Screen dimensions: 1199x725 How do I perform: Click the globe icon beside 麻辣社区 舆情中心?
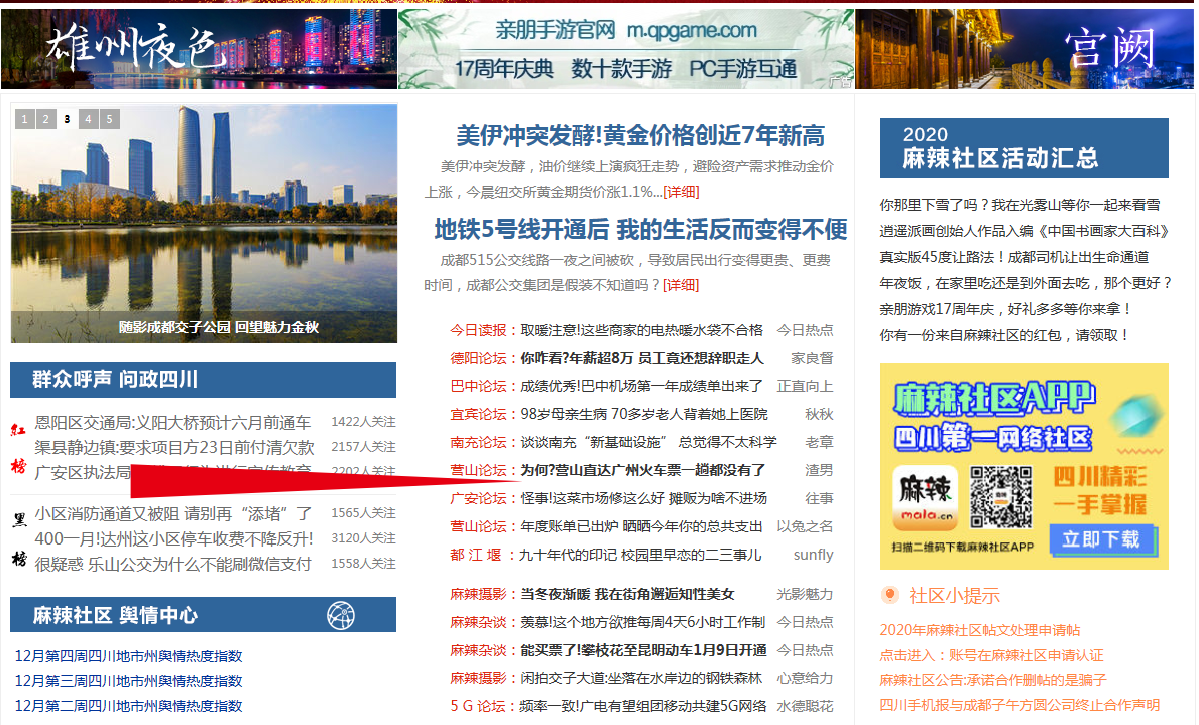point(341,614)
